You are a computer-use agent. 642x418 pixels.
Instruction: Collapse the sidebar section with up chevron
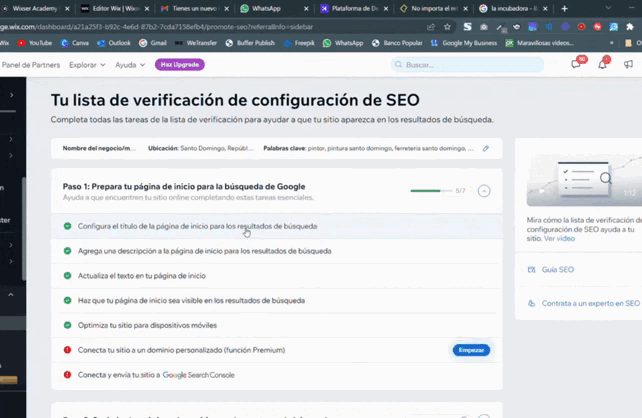click(11, 294)
